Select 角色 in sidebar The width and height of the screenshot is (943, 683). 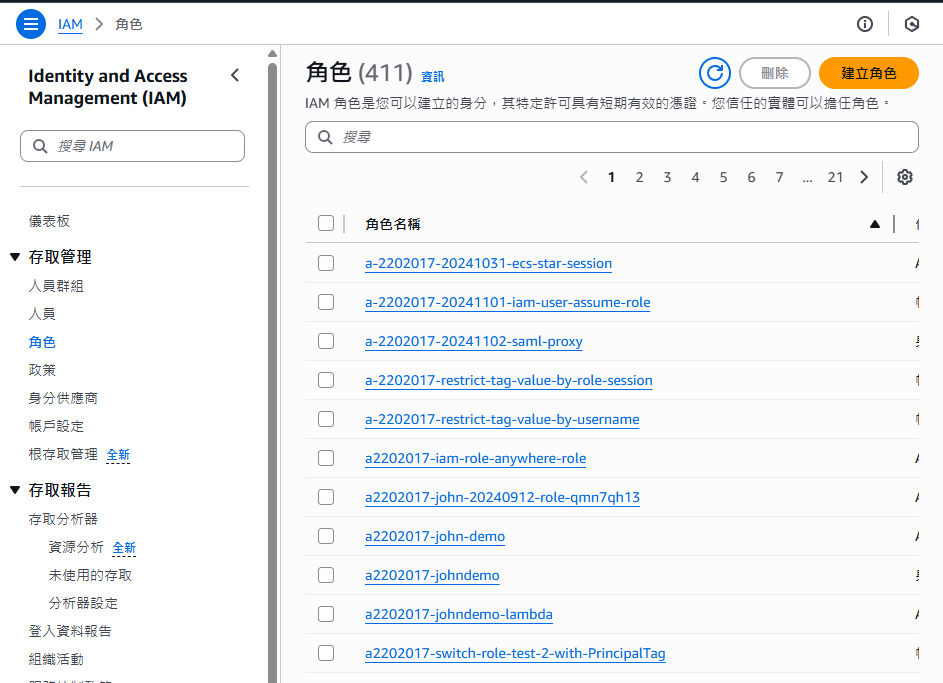click(42, 342)
